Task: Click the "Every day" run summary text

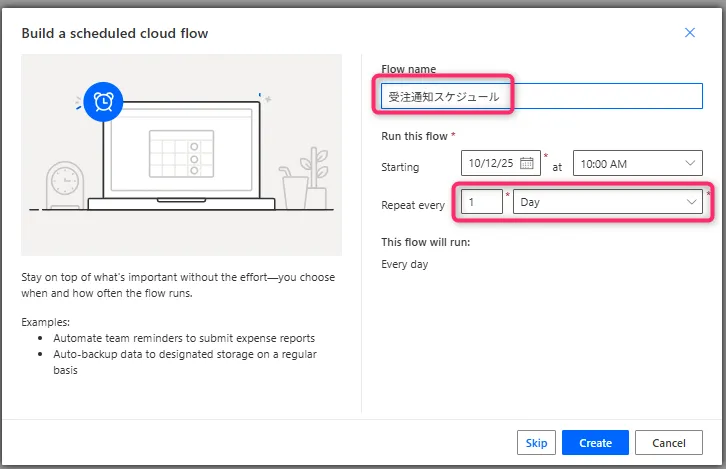Action: pos(406,265)
